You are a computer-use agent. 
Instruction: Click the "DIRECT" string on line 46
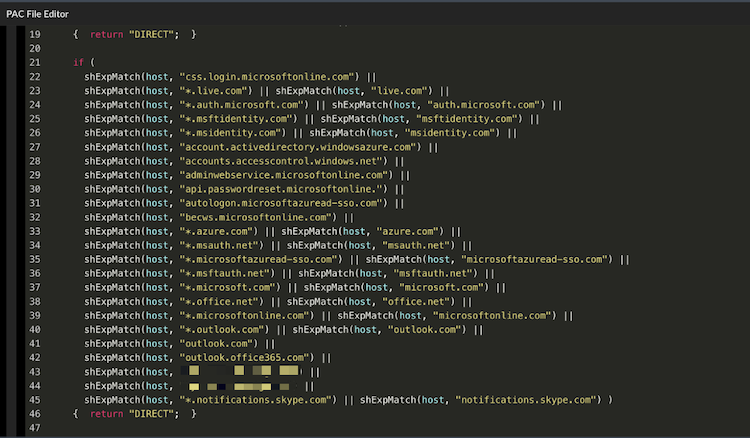[151, 414]
